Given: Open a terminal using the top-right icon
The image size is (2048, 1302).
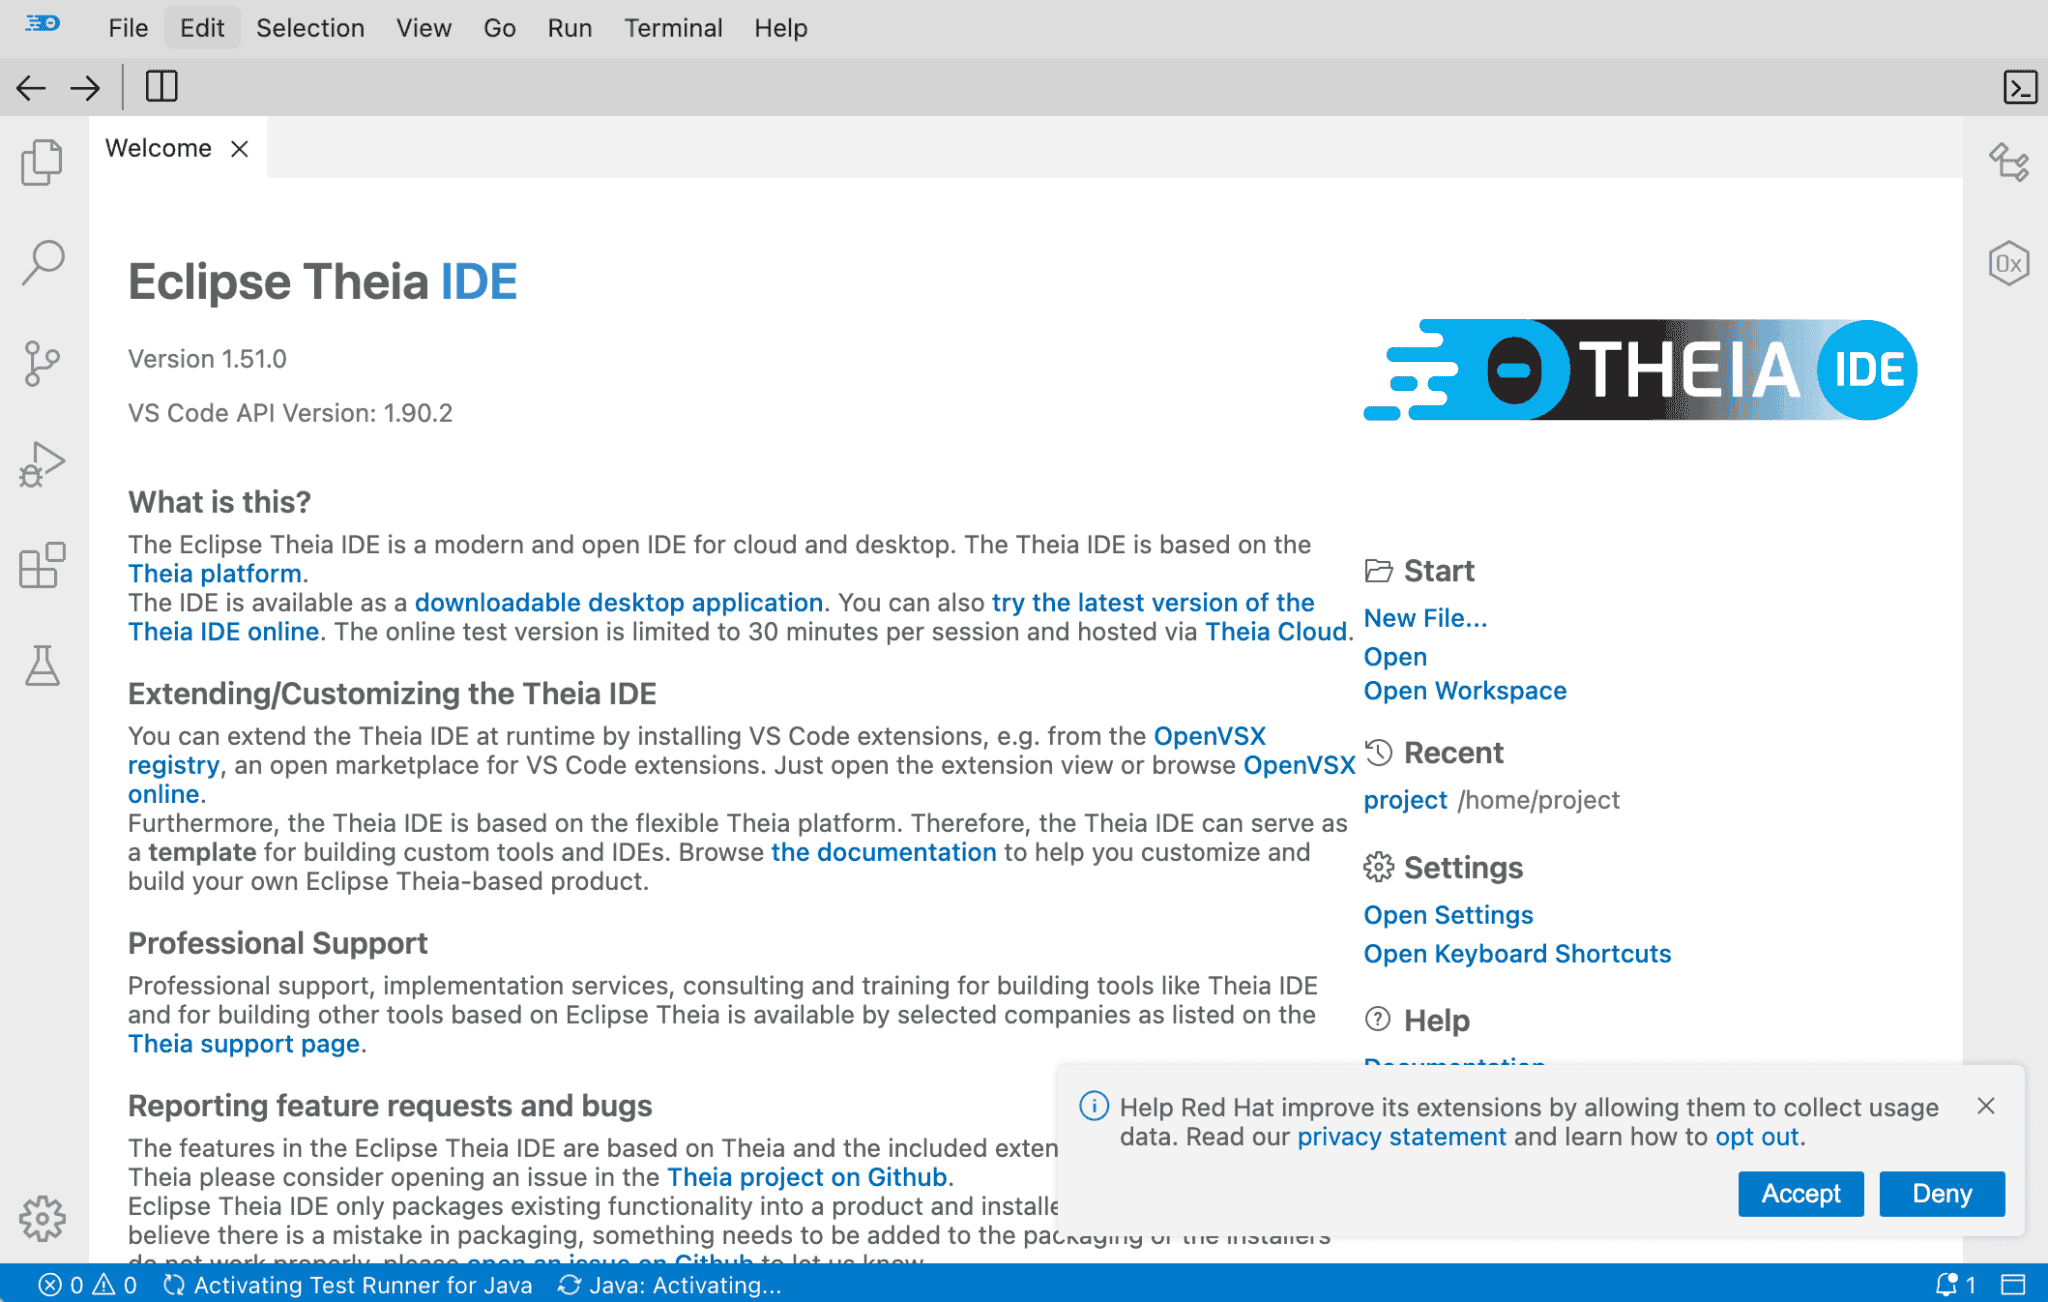Looking at the screenshot, I should (2021, 88).
